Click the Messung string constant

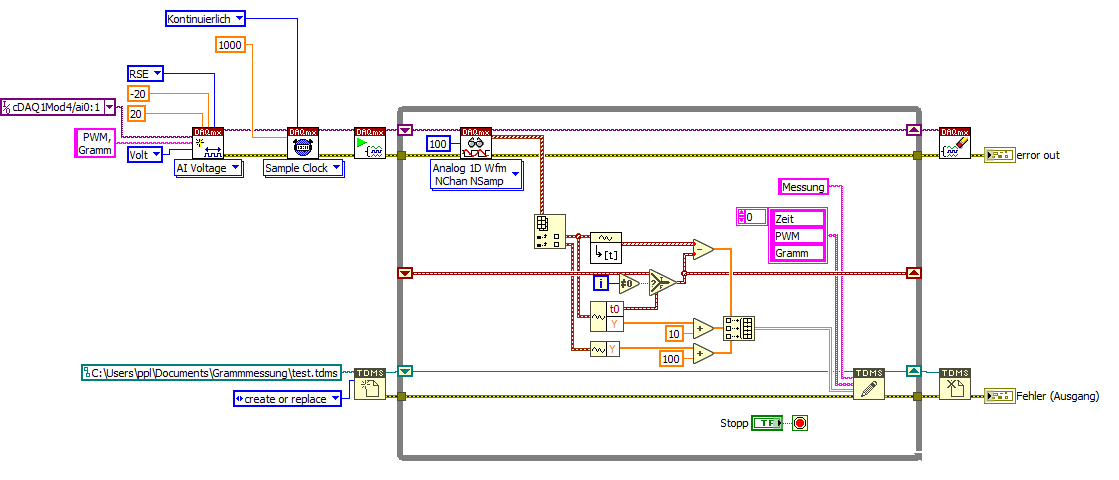pyautogui.click(x=803, y=187)
